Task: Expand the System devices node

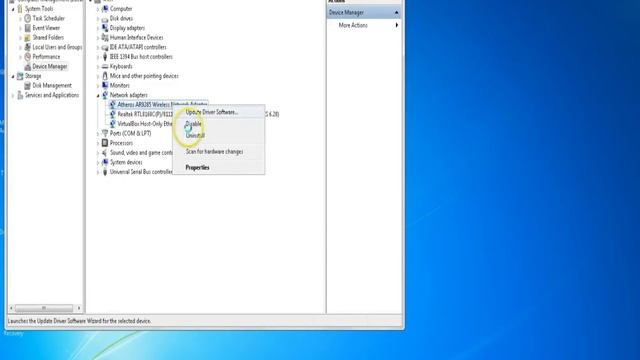Action: tap(98, 162)
